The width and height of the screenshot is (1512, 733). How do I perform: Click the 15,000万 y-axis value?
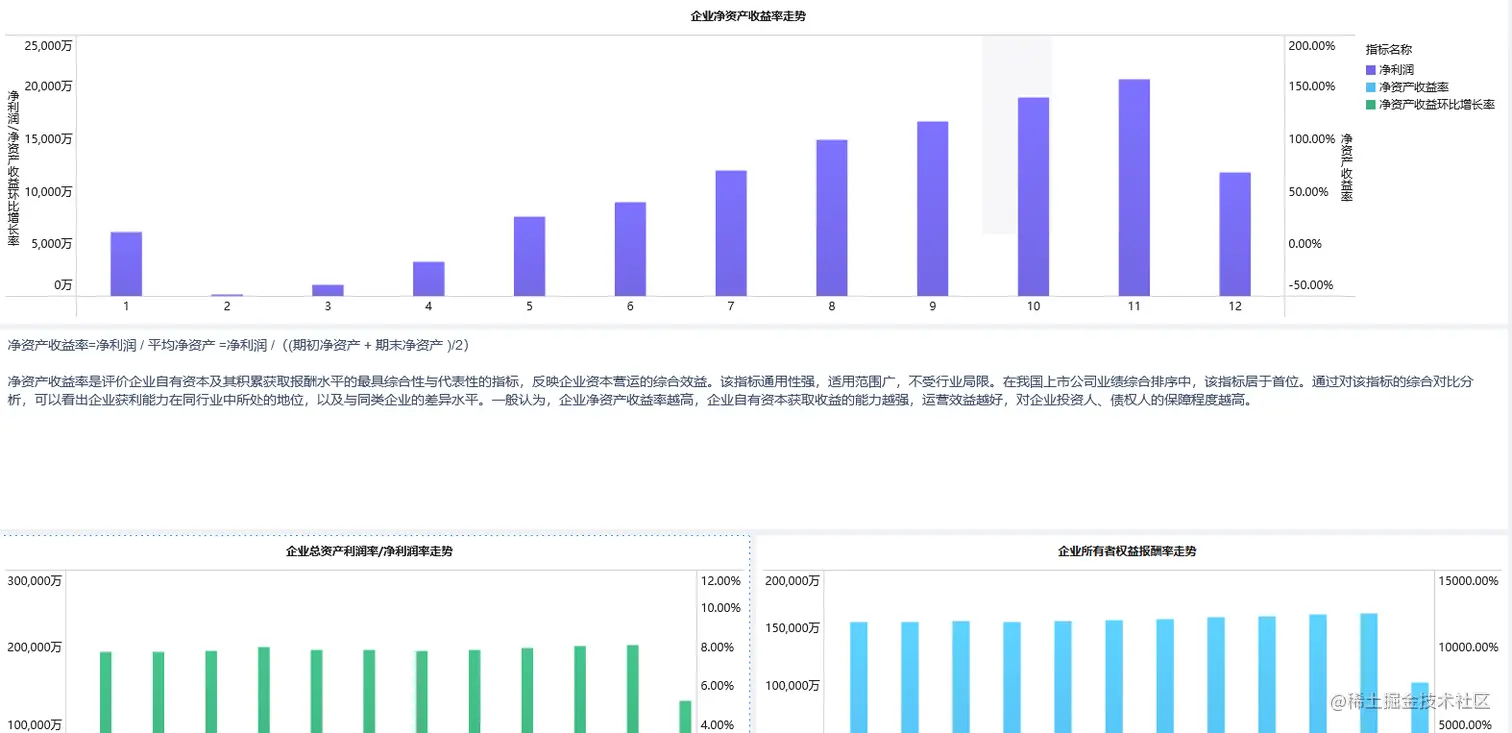point(48,139)
